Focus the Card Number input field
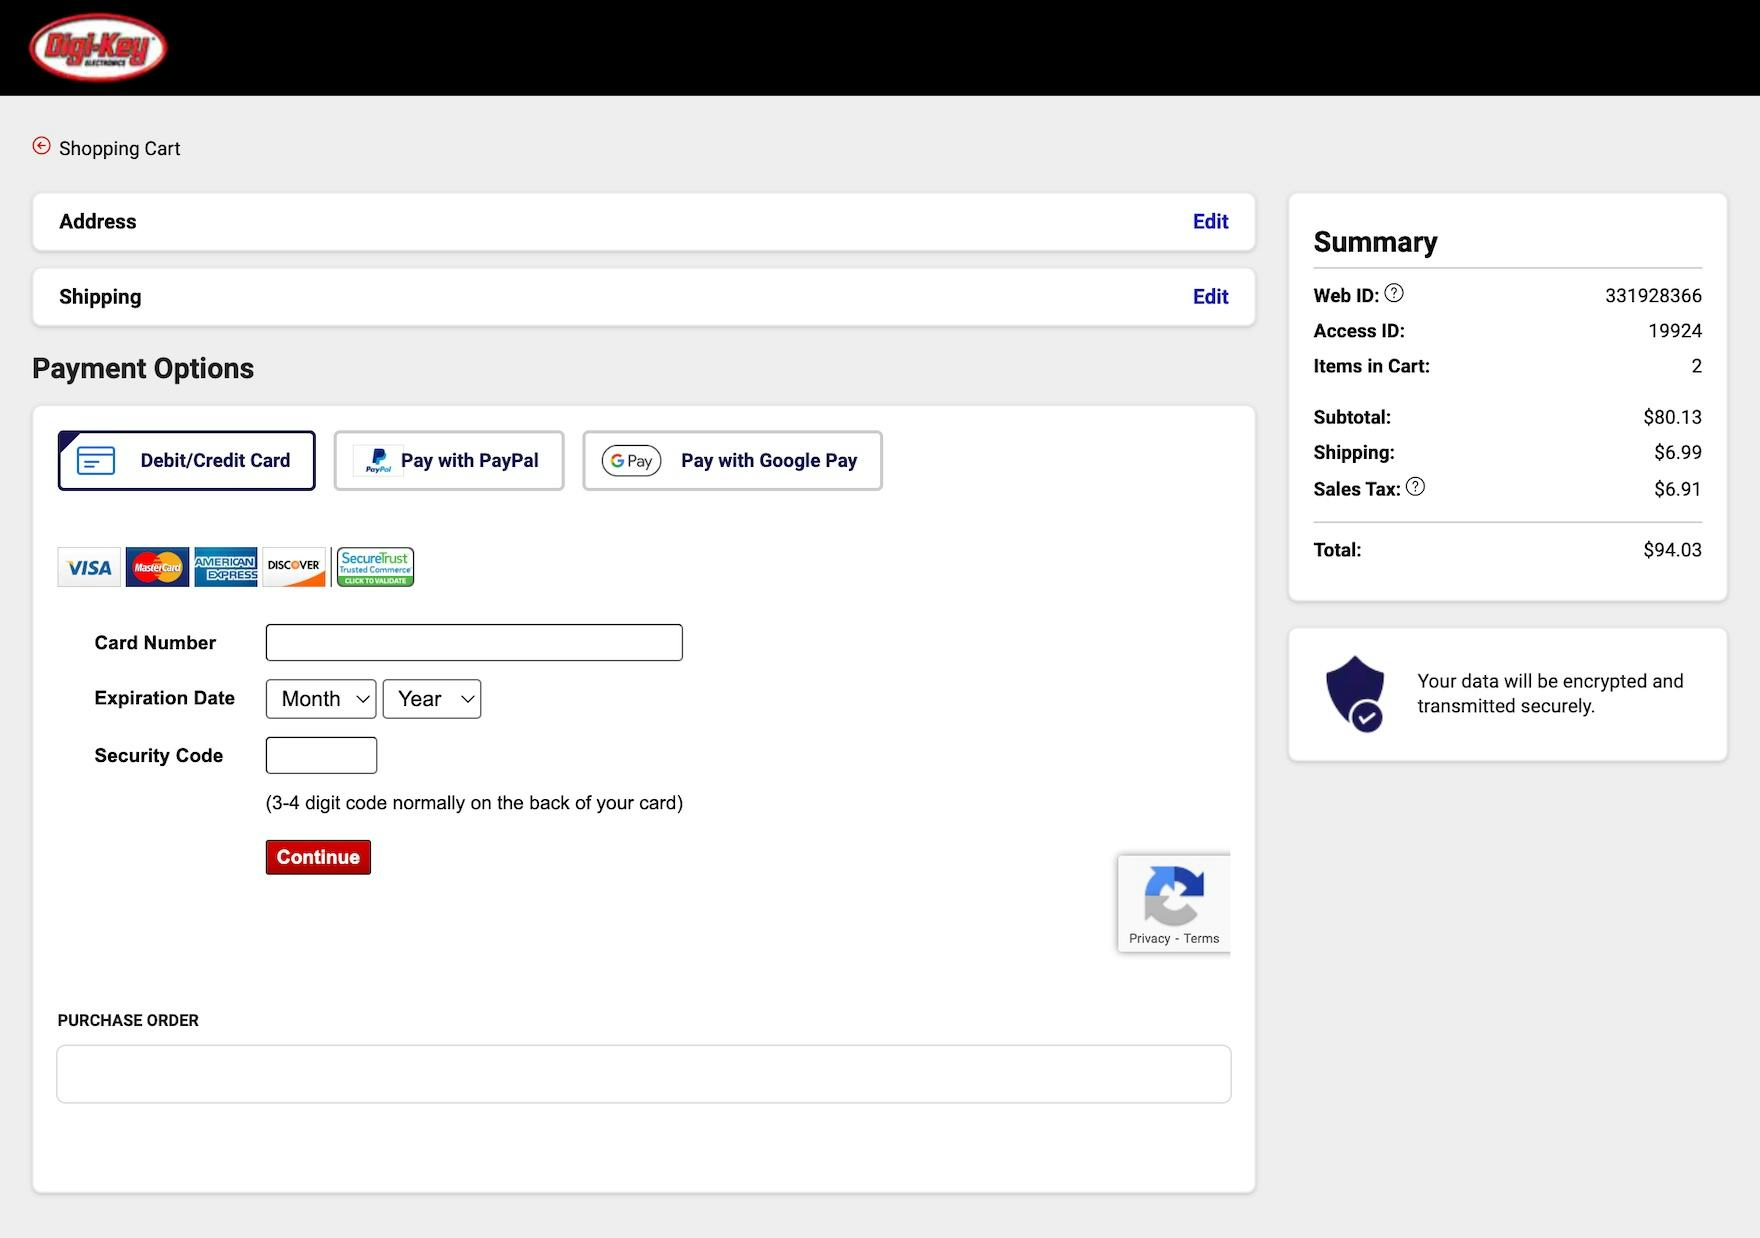Viewport: 1760px width, 1238px height. 474,642
